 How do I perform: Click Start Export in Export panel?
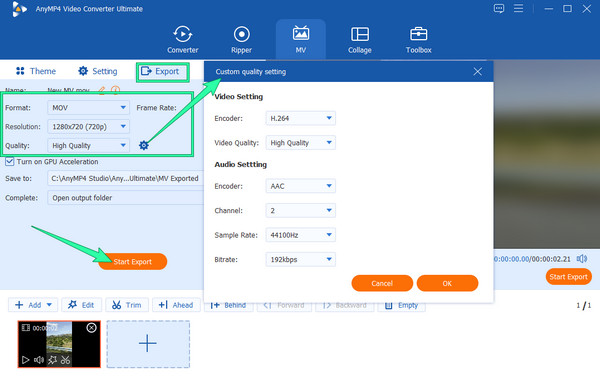[x=132, y=262]
